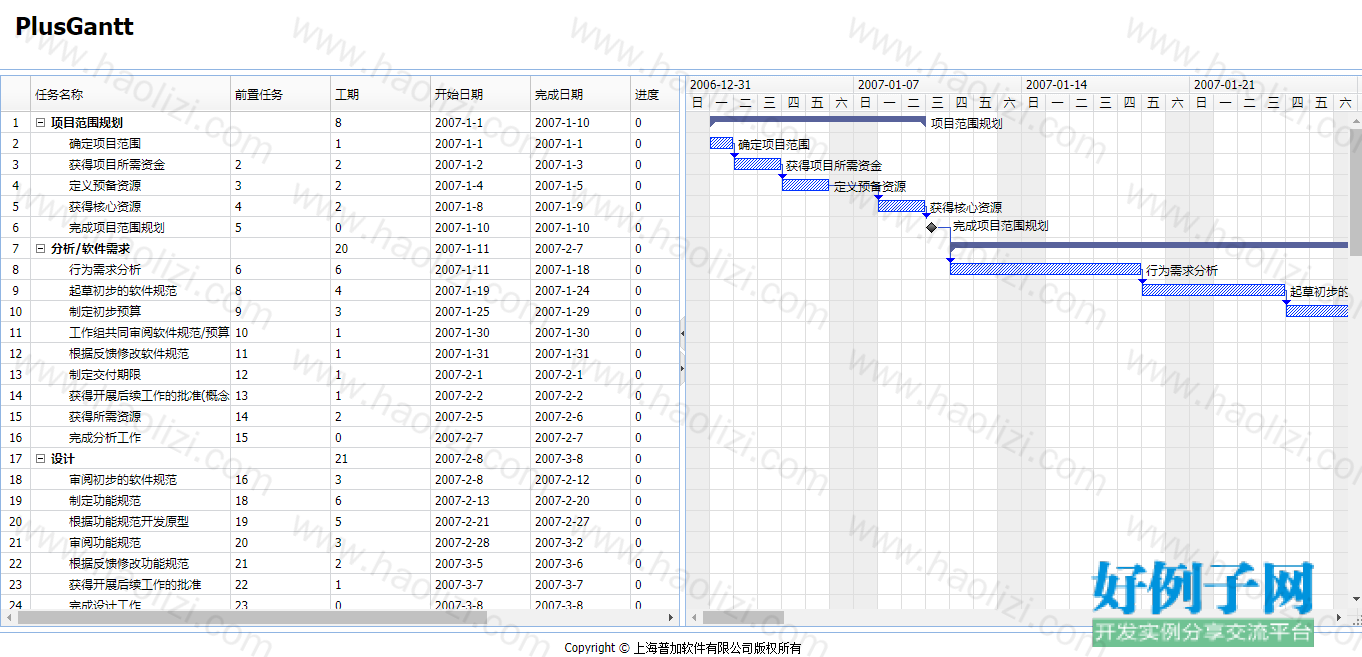Image resolution: width=1362 pixels, height=657 pixels.
Task: Select the 审阅功能规范 task row
Action: [340, 542]
